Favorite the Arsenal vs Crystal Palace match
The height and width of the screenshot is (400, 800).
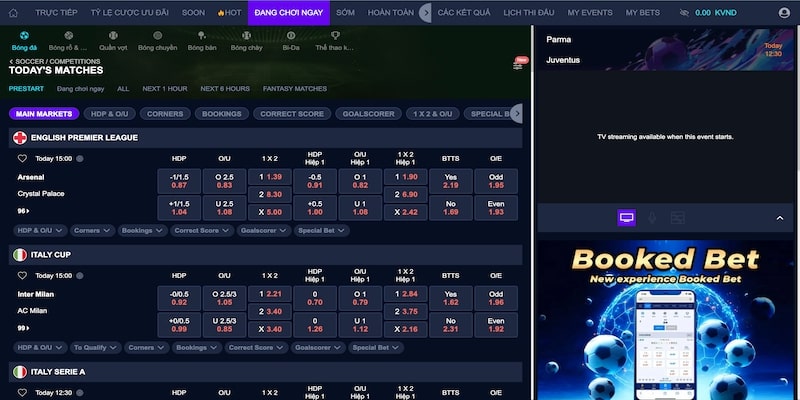[x=22, y=158]
